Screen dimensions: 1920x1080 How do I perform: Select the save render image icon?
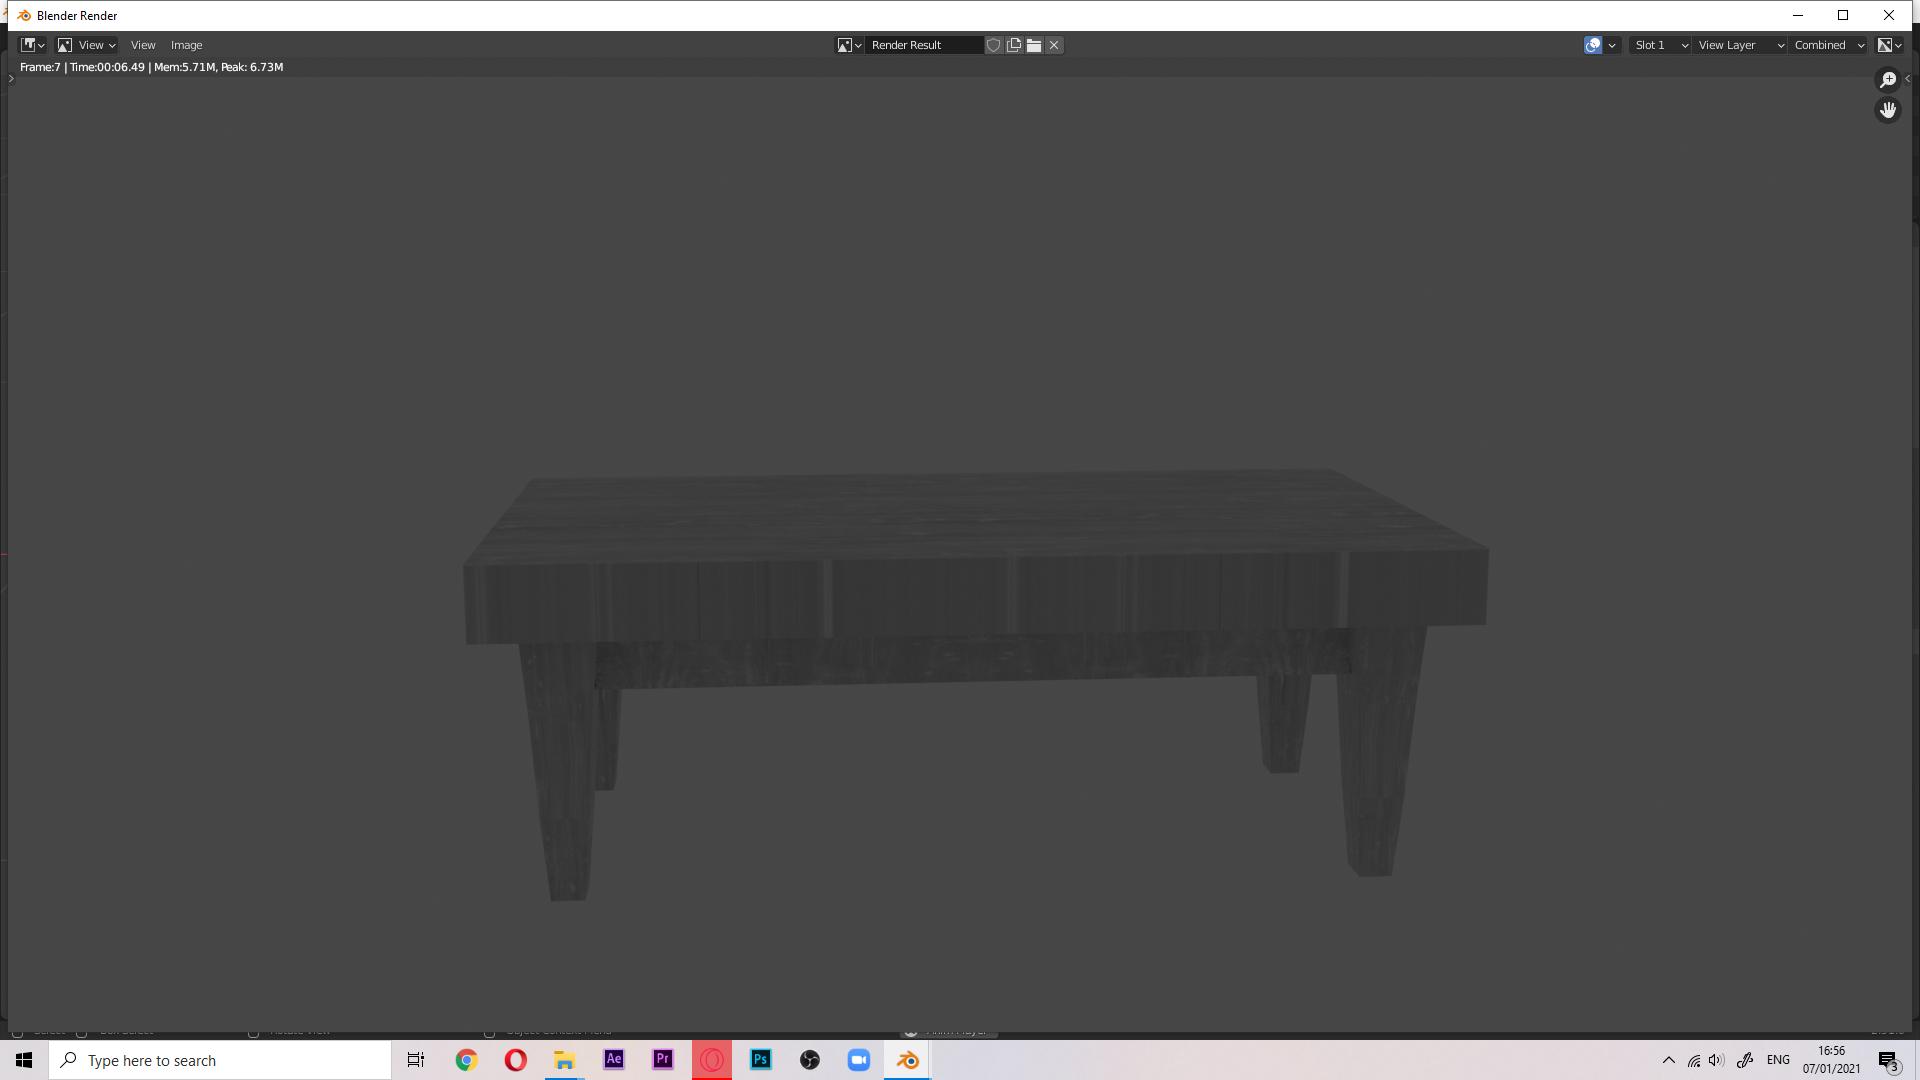pyautogui.click(x=1015, y=45)
